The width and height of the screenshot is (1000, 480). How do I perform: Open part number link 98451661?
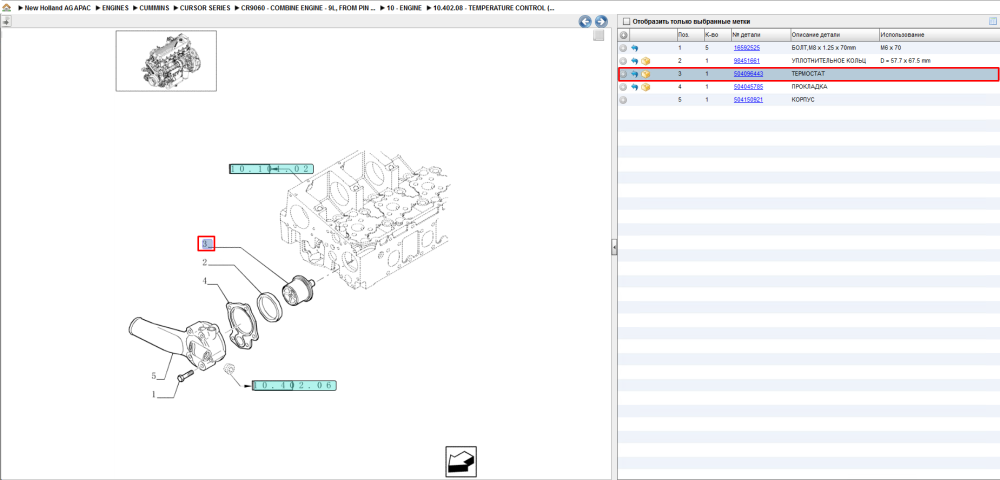746,61
